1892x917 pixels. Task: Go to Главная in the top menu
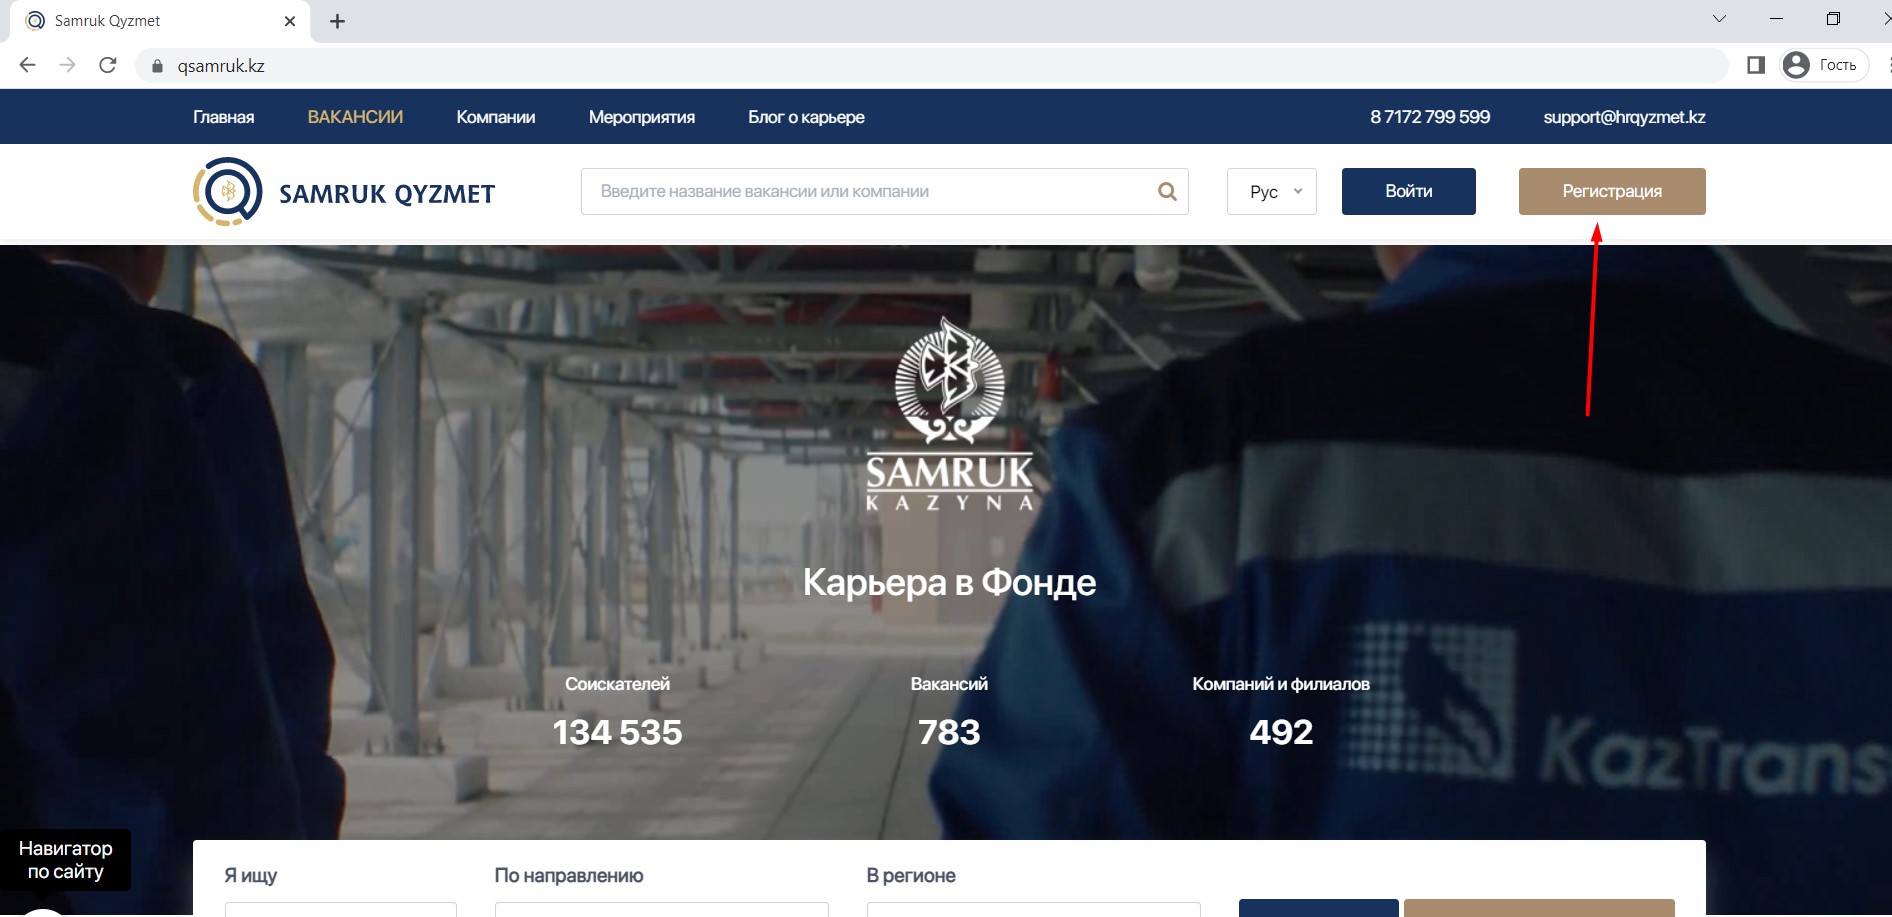[x=224, y=117]
